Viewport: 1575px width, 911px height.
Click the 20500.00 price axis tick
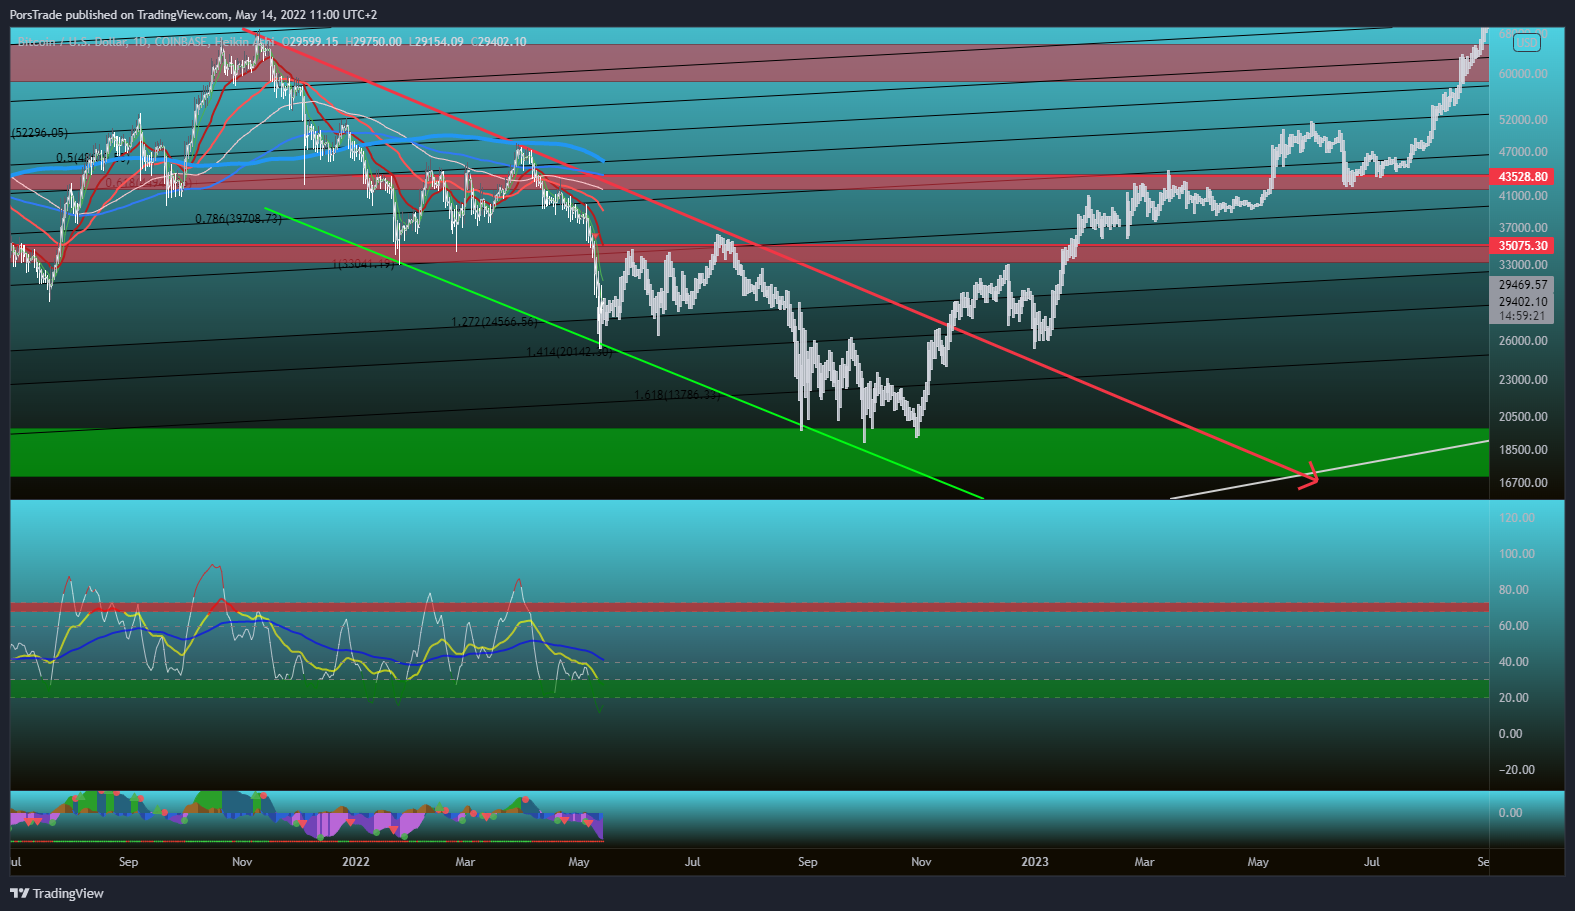coord(1523,417)
